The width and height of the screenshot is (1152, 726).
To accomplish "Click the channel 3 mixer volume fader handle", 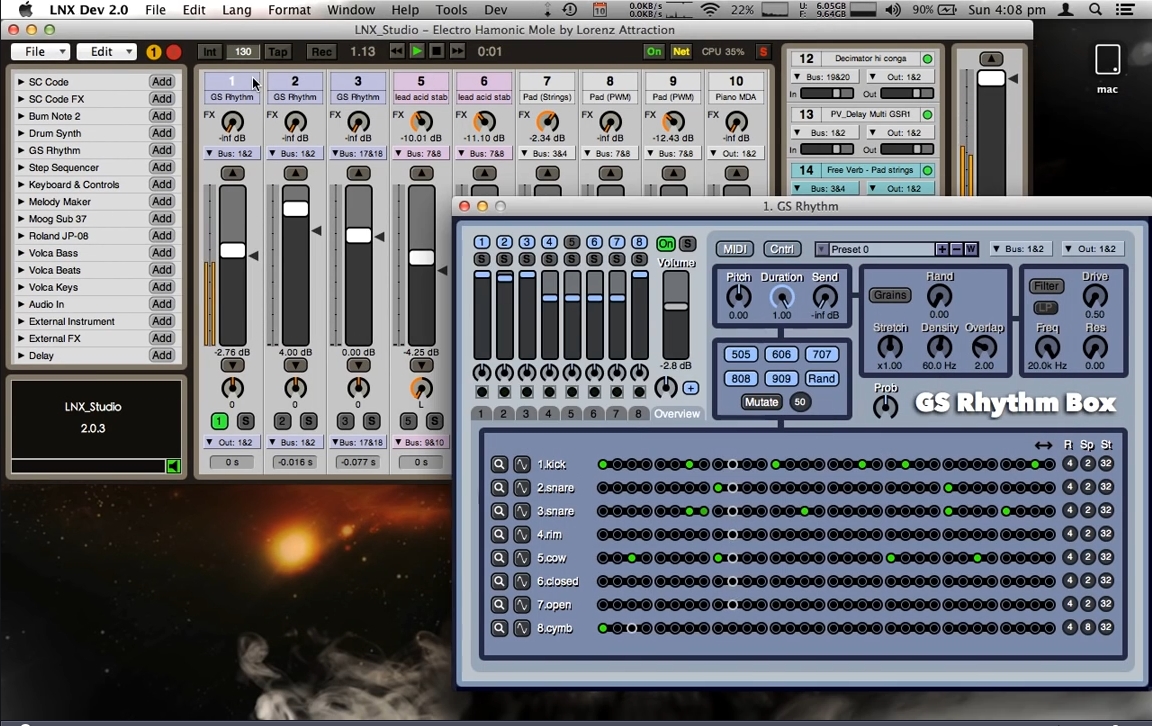I will 359,235.
